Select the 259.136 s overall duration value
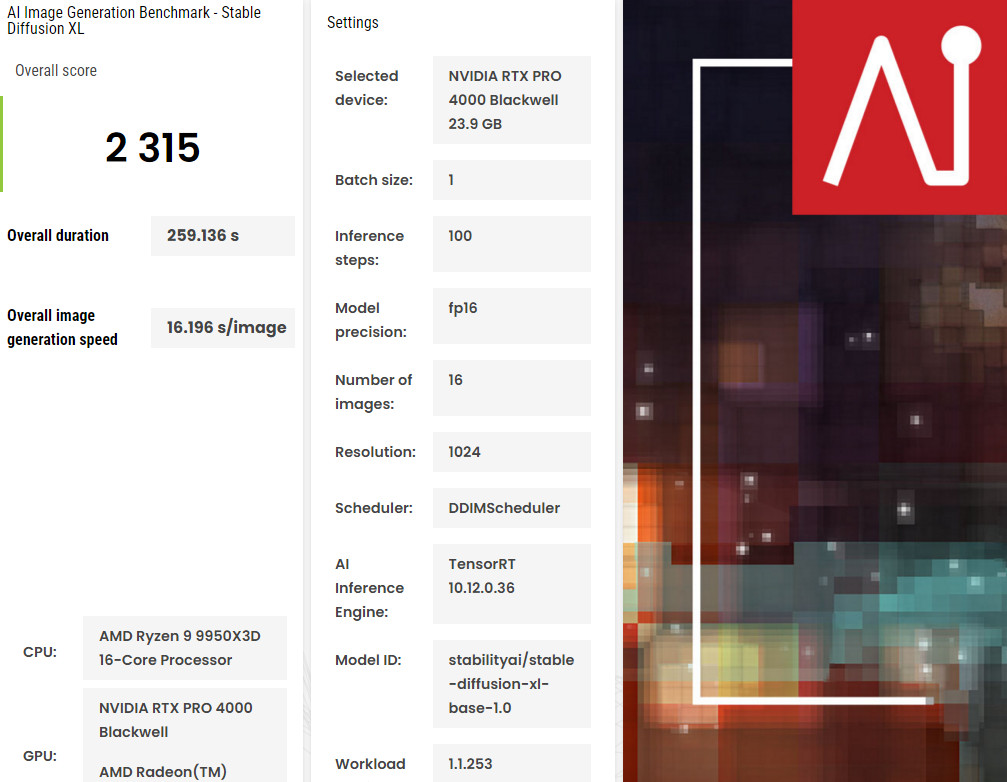Viewport: 1007px width, 782px height. click(222, 236)
